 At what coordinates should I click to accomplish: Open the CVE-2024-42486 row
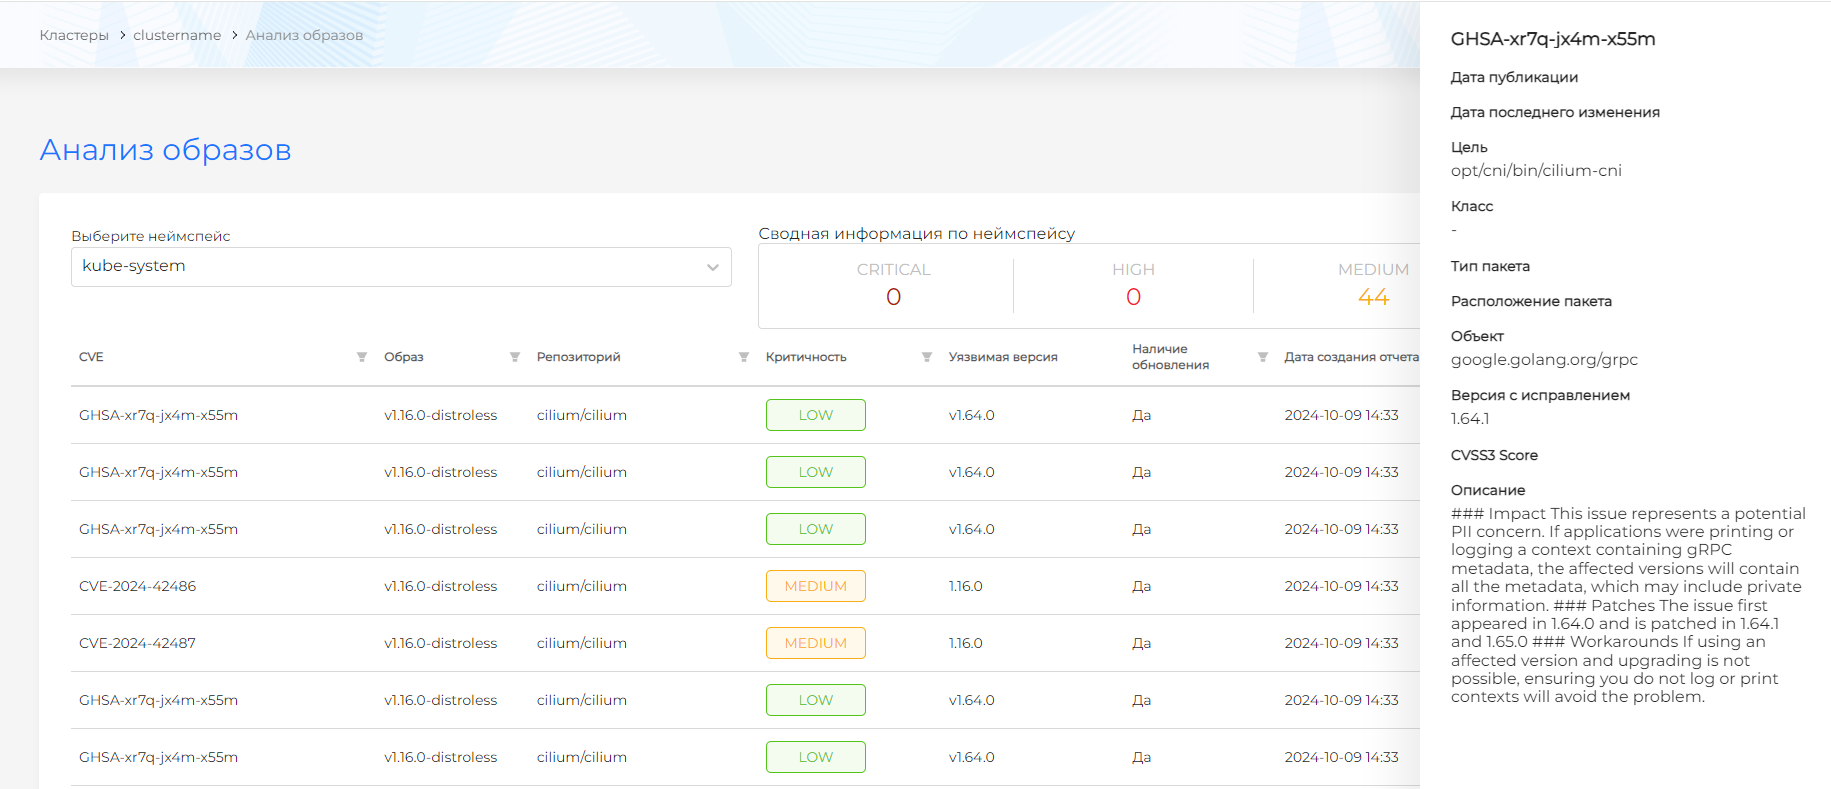coord(138,586)
